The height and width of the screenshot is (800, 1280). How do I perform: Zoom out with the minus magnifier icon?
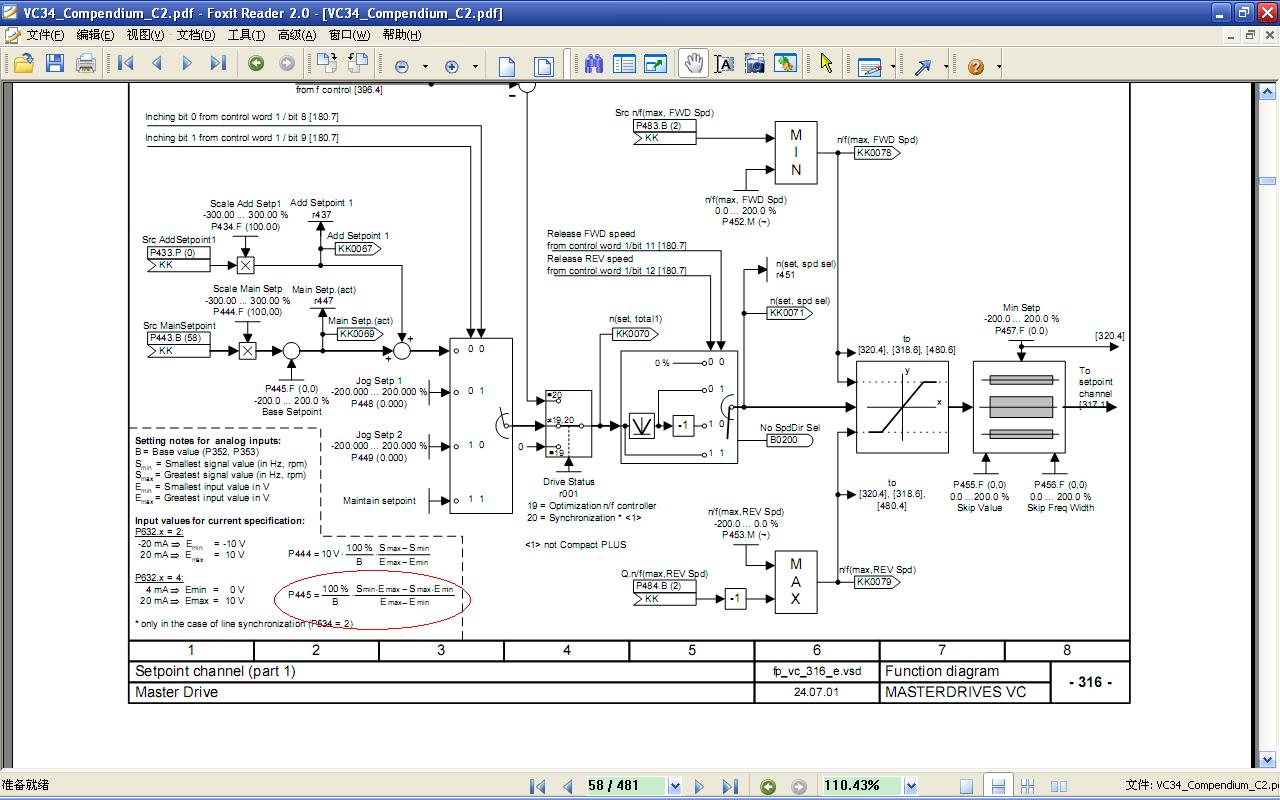click(x=402, y=66)
